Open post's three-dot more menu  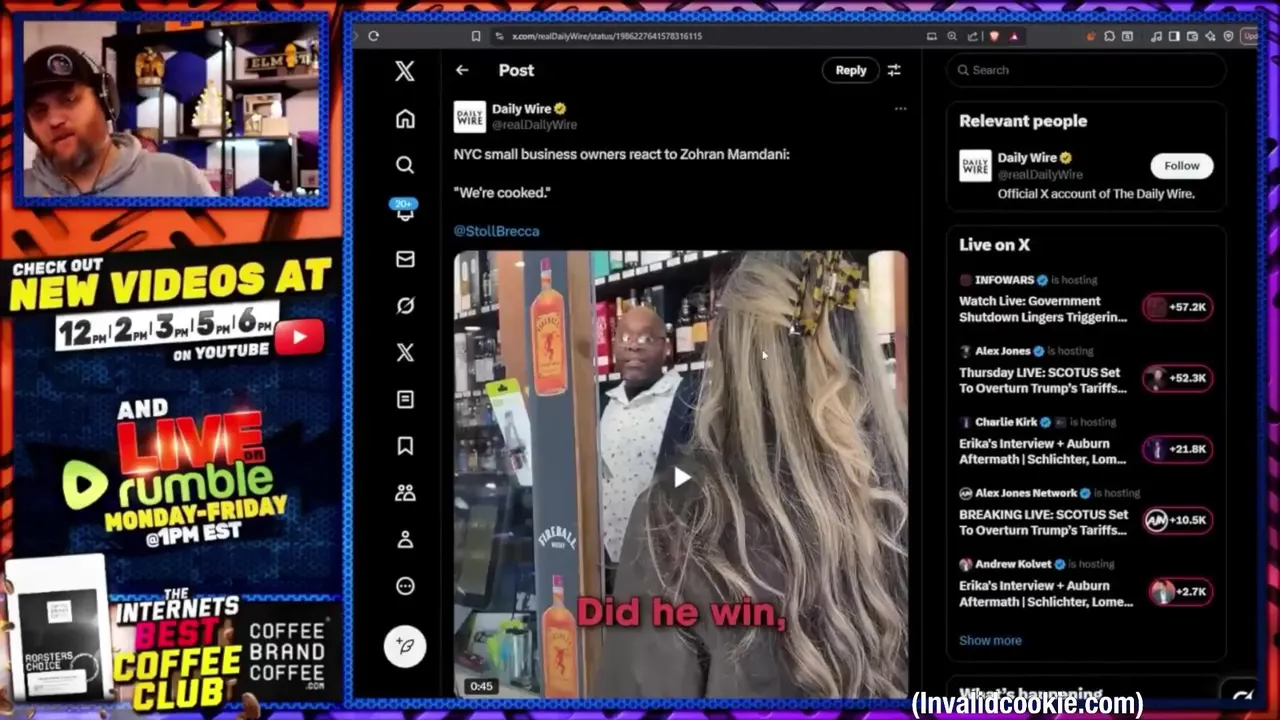tap(900, 108)
